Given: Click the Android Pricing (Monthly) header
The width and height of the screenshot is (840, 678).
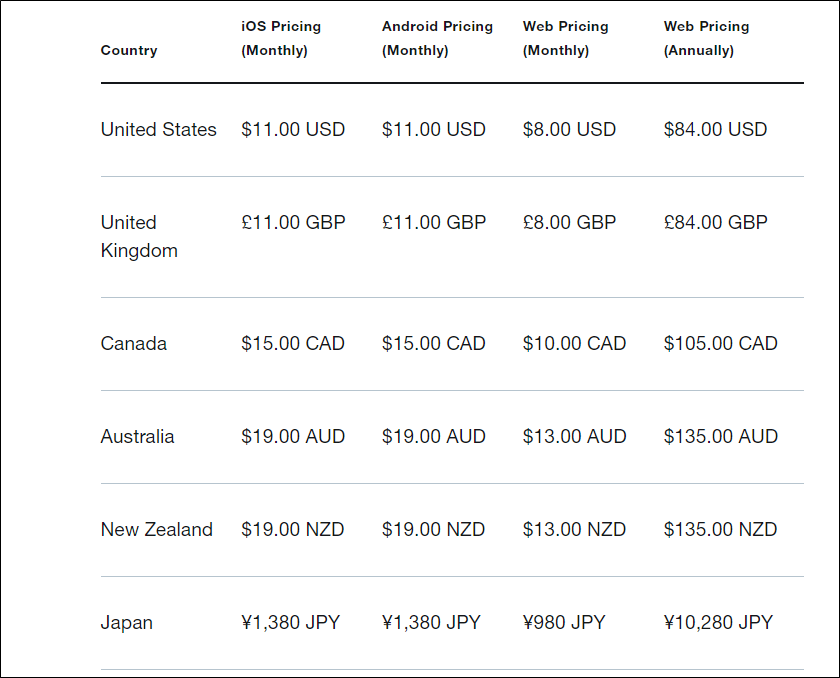Looking at the screenshot, I should (437, 38).
